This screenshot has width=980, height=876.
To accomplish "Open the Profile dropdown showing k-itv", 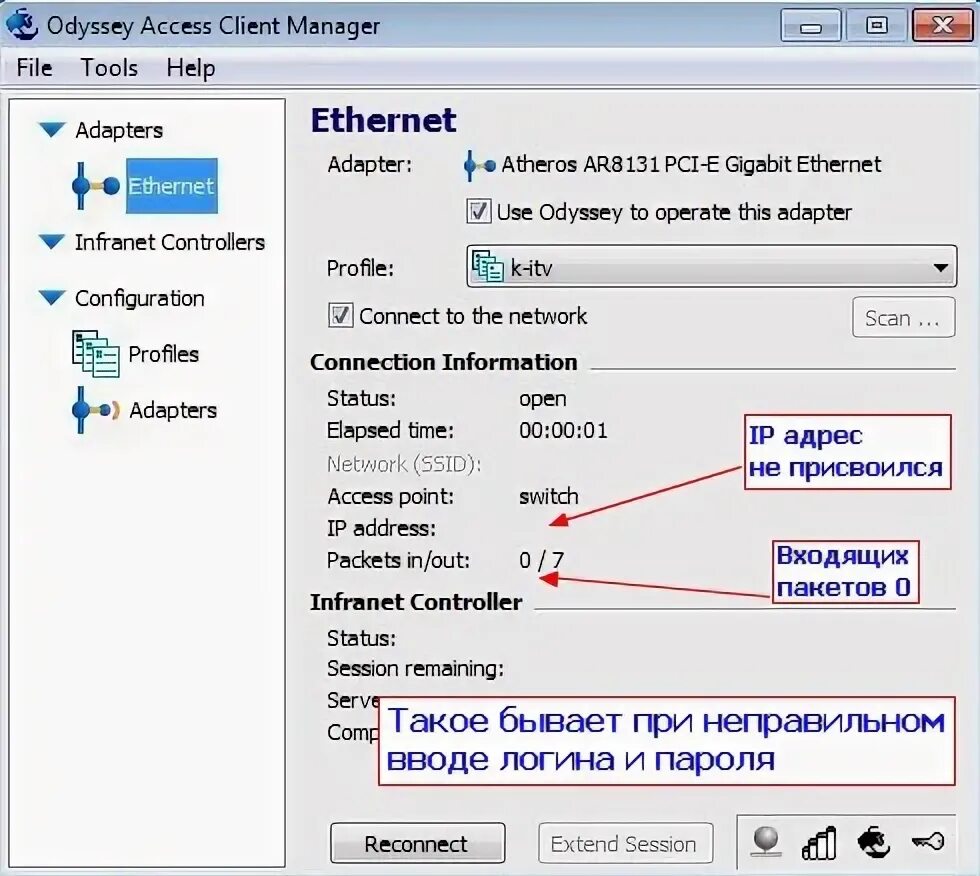I will click(940, 267).
